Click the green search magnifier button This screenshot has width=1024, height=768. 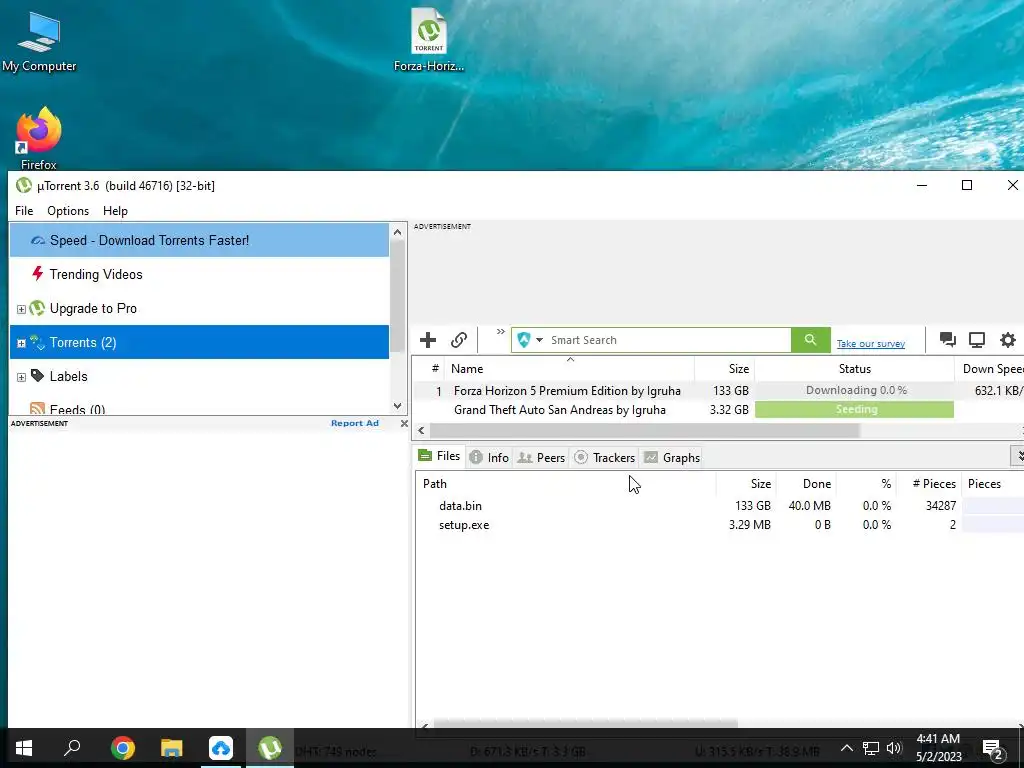tap(810, 340)
